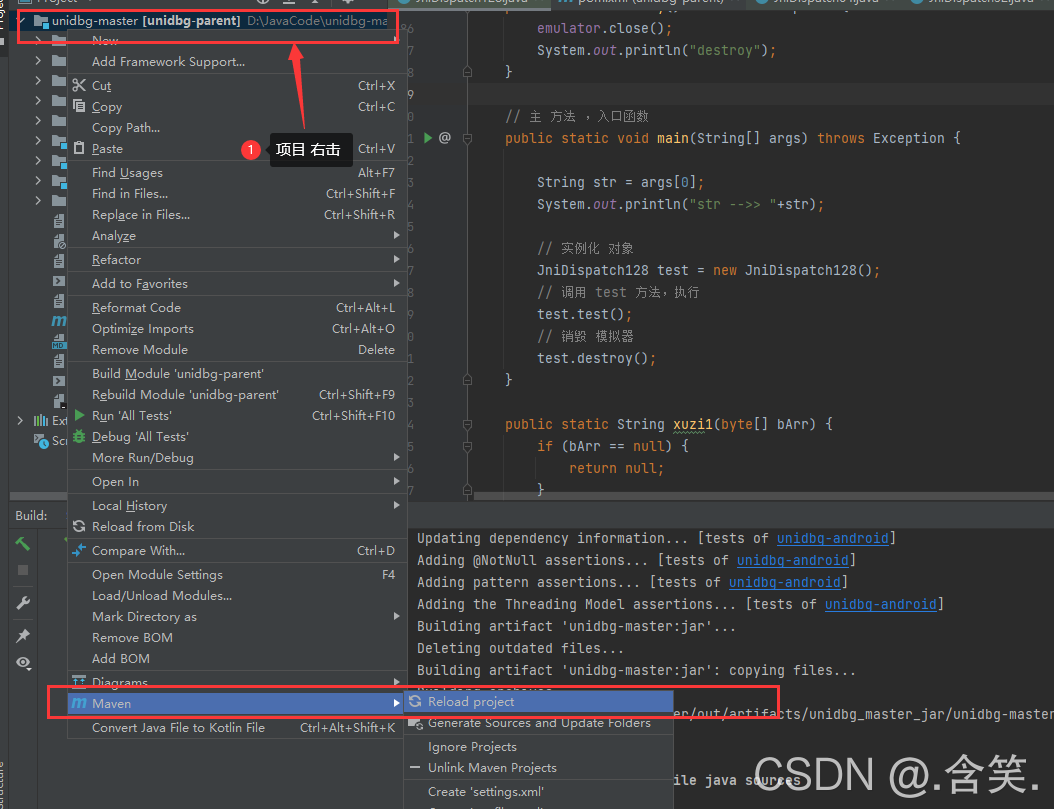Click the Reload project refresh icon in submenu

(415, 701)
